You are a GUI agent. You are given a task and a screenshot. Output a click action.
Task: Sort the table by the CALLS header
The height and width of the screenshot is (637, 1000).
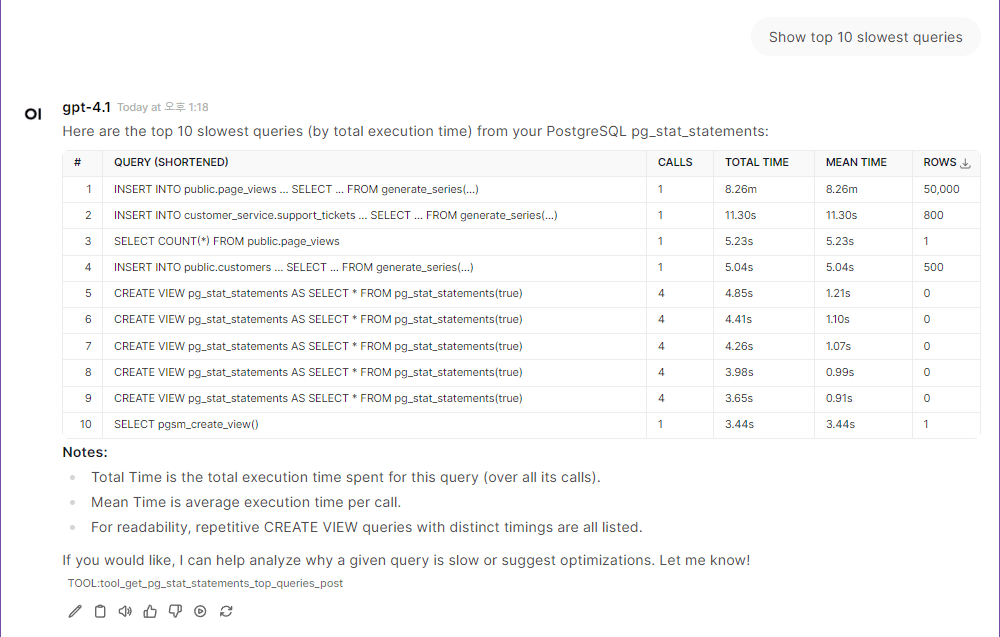[675, 162]
